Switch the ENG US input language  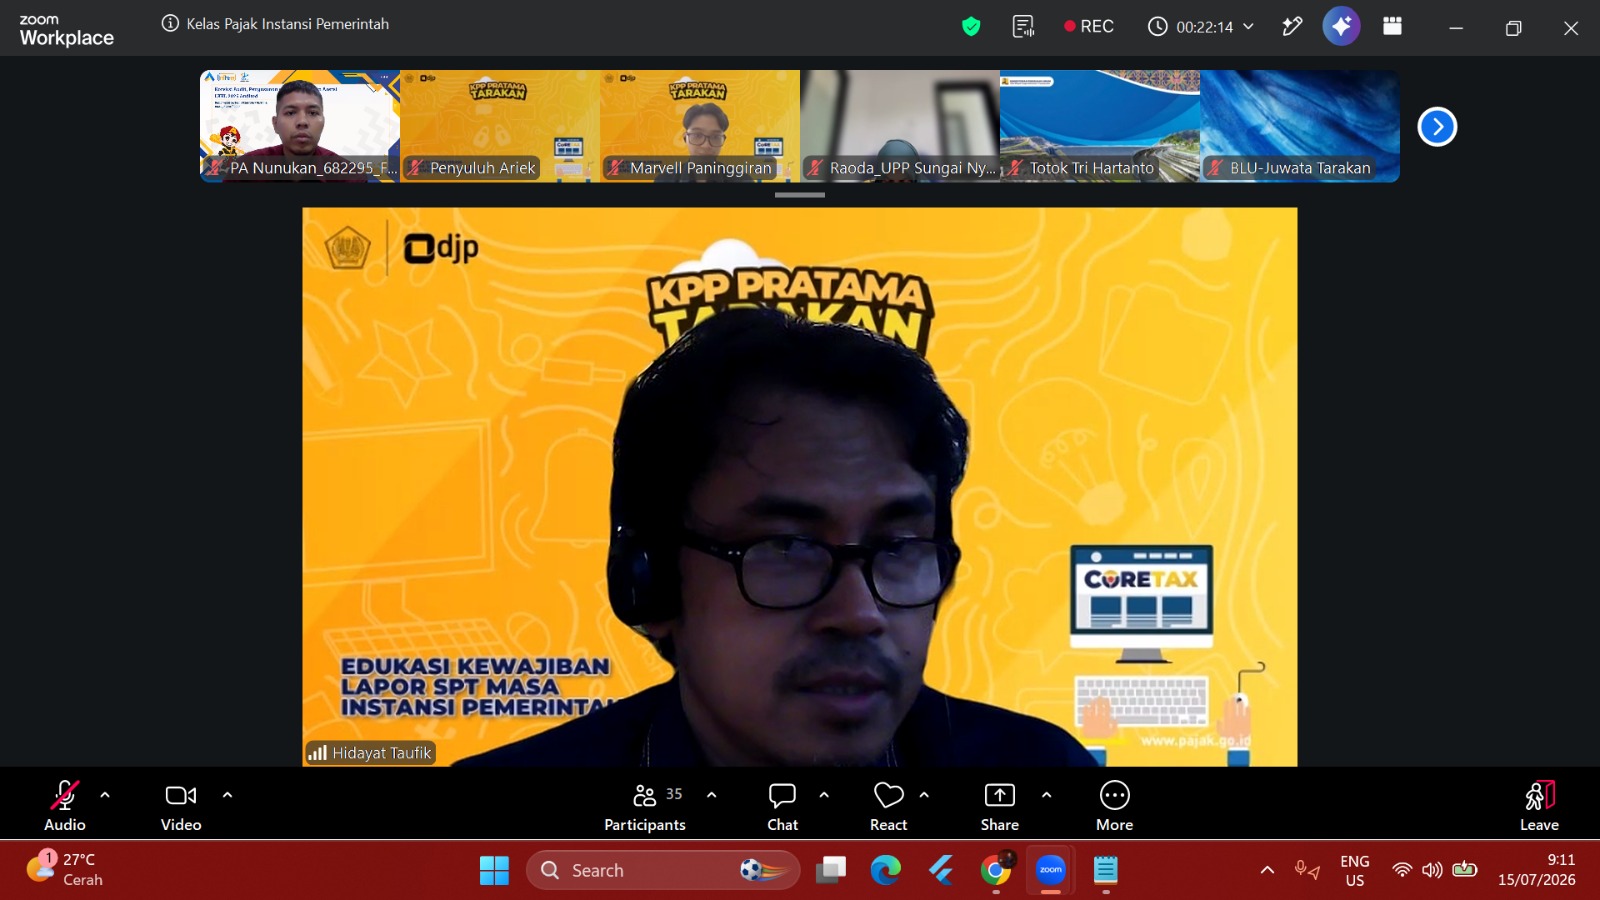point(1355,871)
